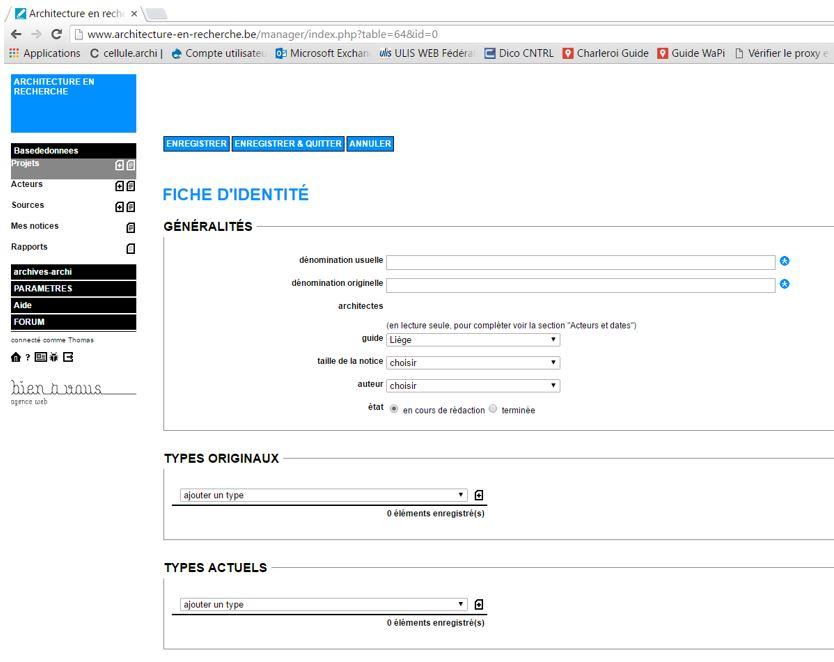834x662 pixels.
Task: Open the PARAMETRES menu in sidebar
Action: [x=72, y=289]
